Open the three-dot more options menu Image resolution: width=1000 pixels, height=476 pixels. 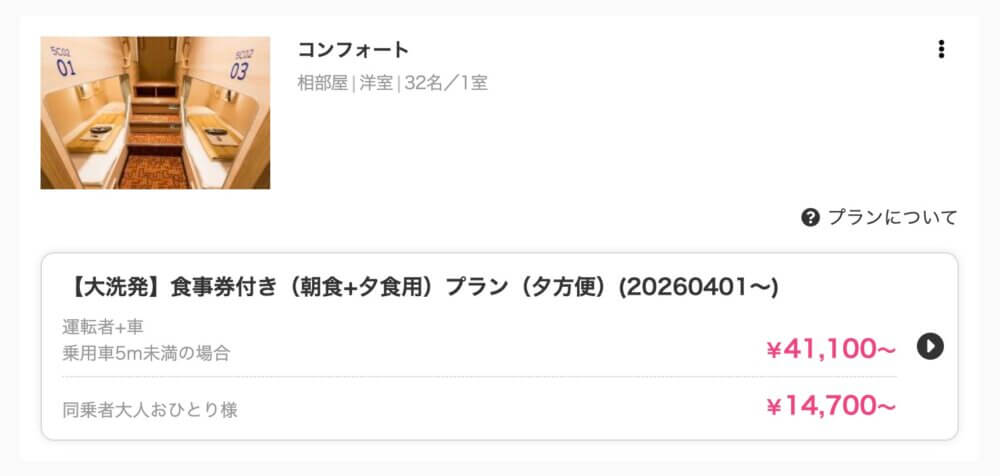pos(941,49)
